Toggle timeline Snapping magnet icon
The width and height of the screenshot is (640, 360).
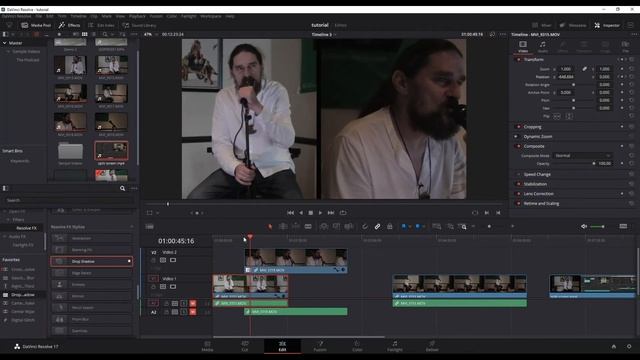tap(365, 227)
